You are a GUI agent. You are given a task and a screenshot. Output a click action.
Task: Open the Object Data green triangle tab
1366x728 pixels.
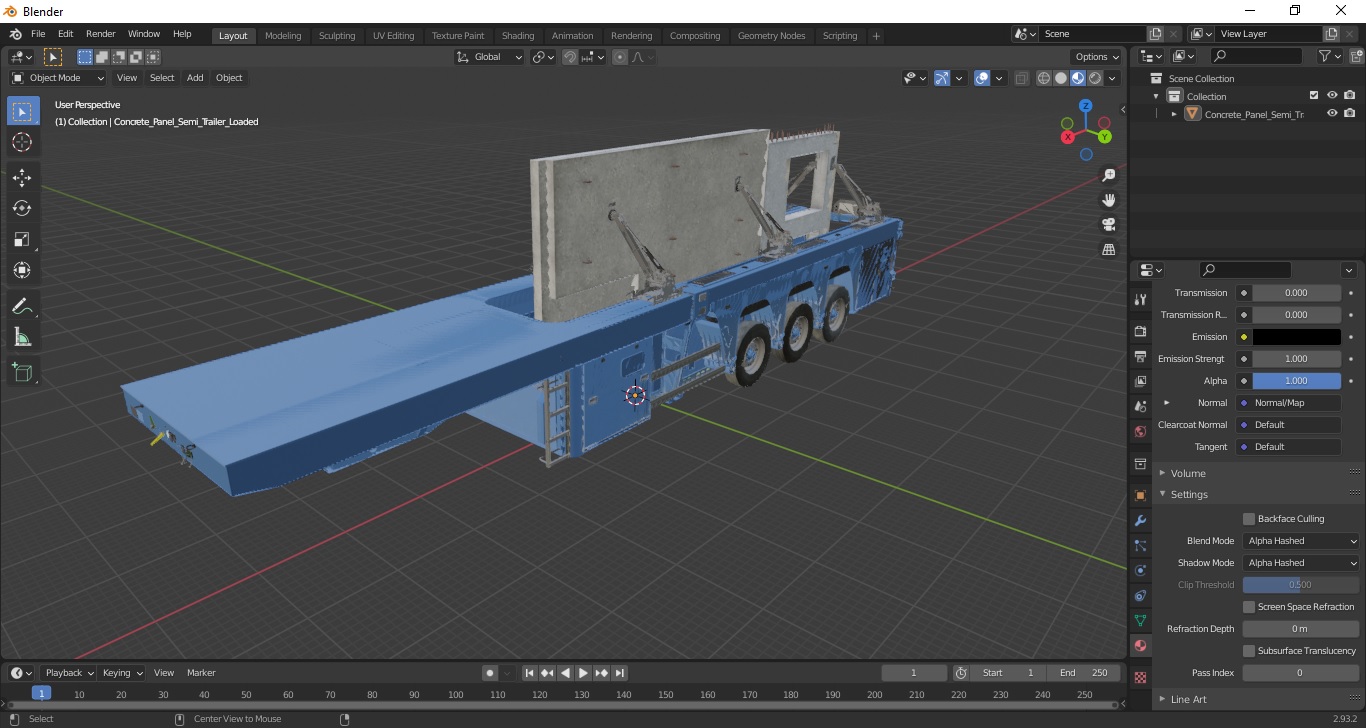[x=1140, y=621]
